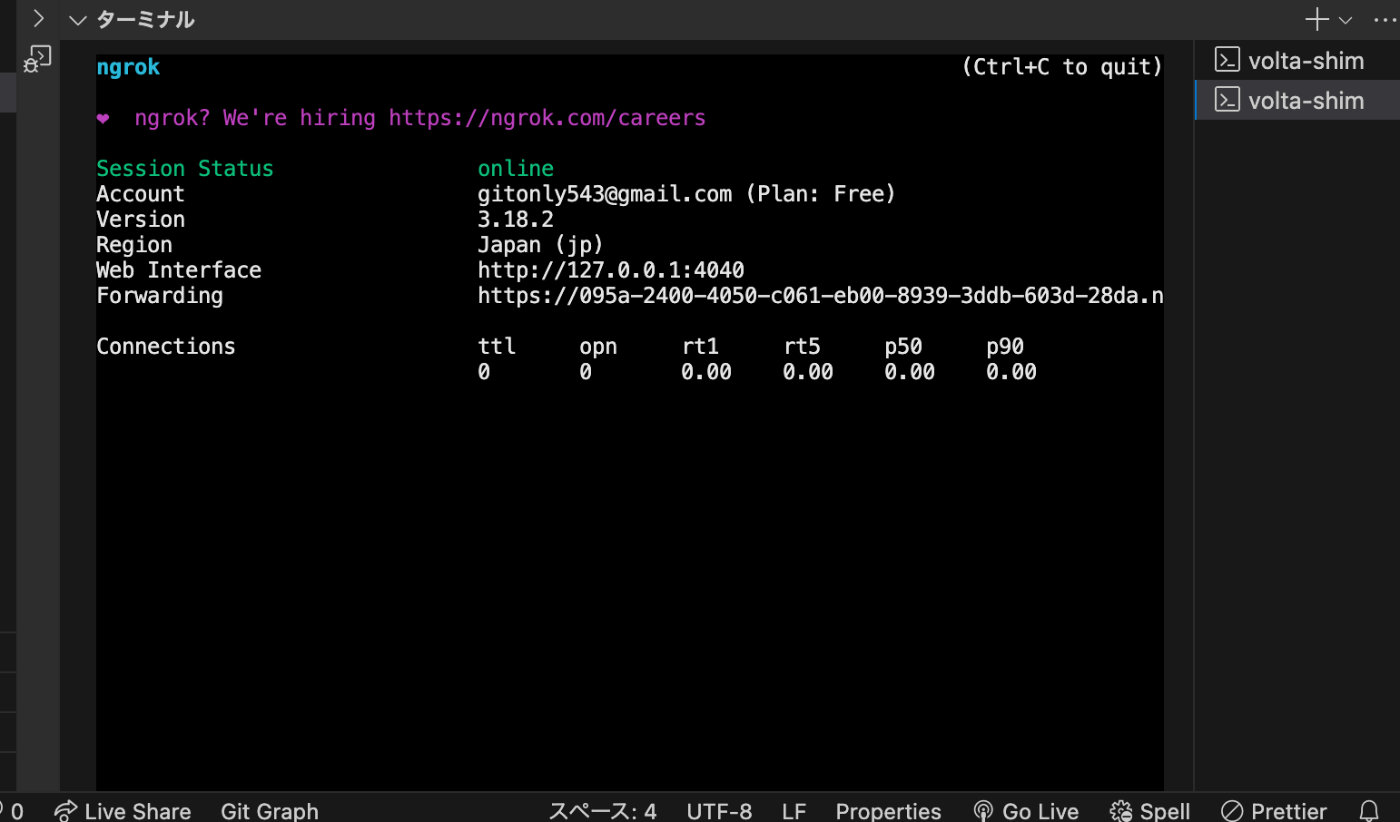The image size is (1400, 822).
Task: Click the Spell gear icon
Action: (x=1121, y=811)
